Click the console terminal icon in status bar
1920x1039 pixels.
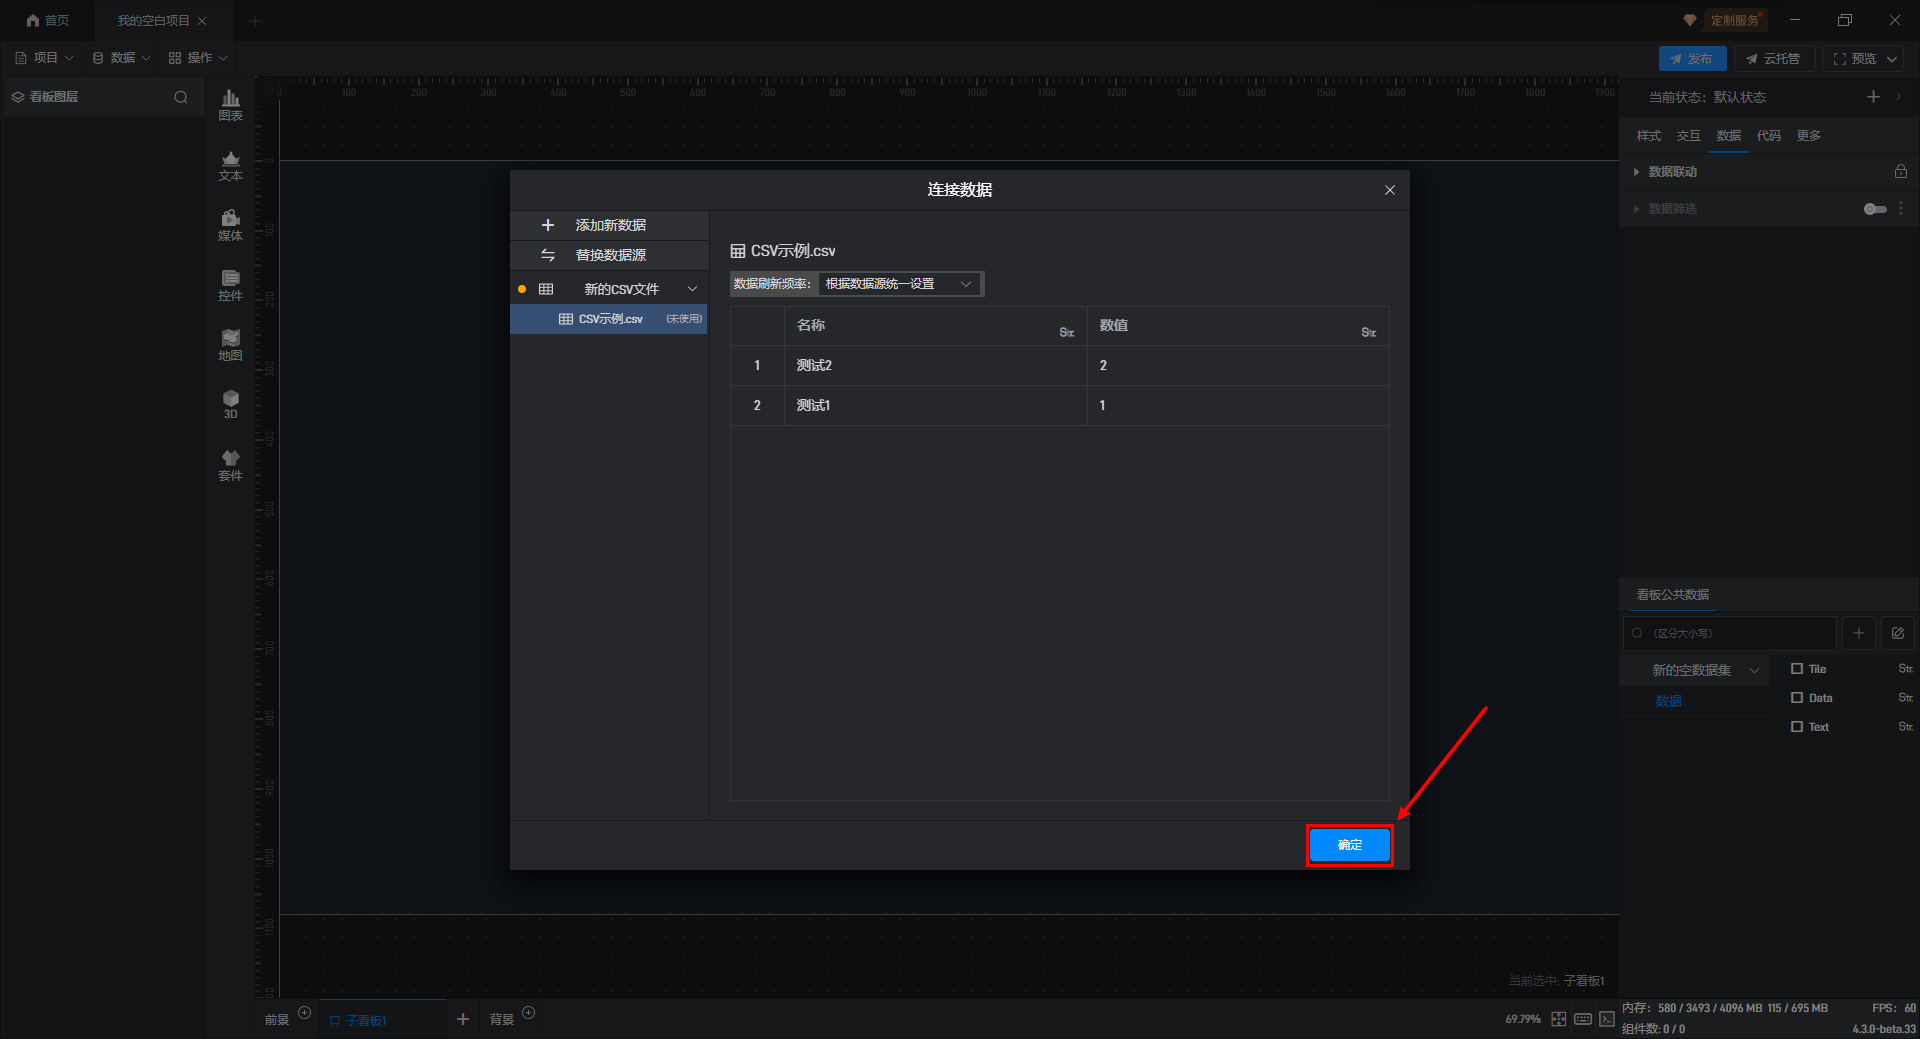tap(1606, 1019)
